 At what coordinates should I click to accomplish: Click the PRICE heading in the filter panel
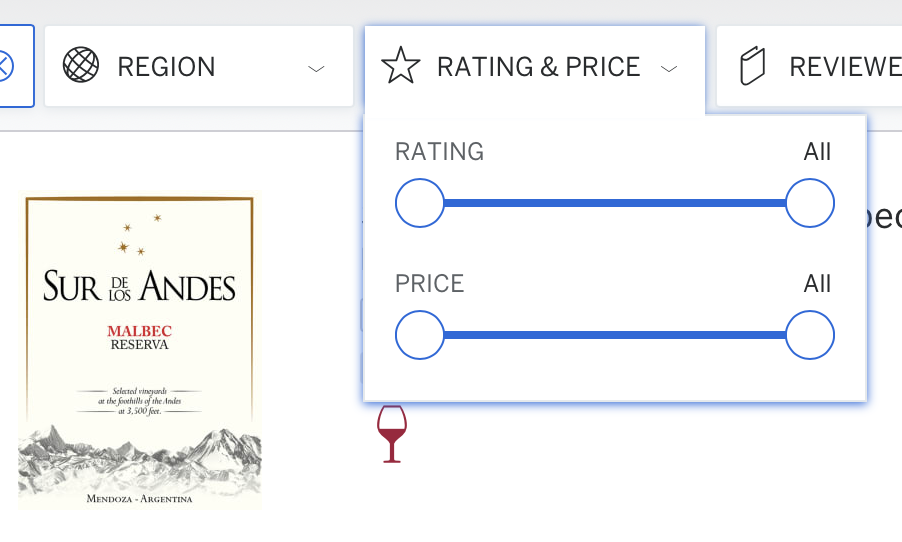pos(430,284)
